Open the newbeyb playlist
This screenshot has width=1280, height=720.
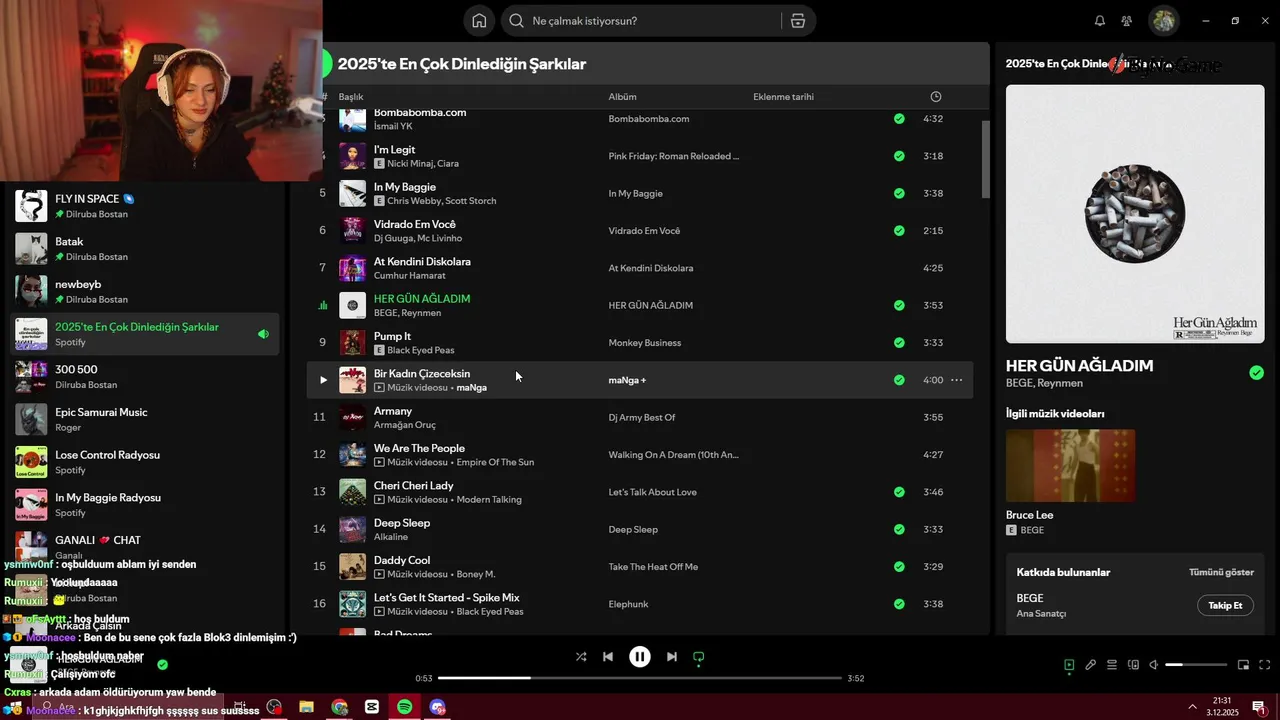point(145,291)
